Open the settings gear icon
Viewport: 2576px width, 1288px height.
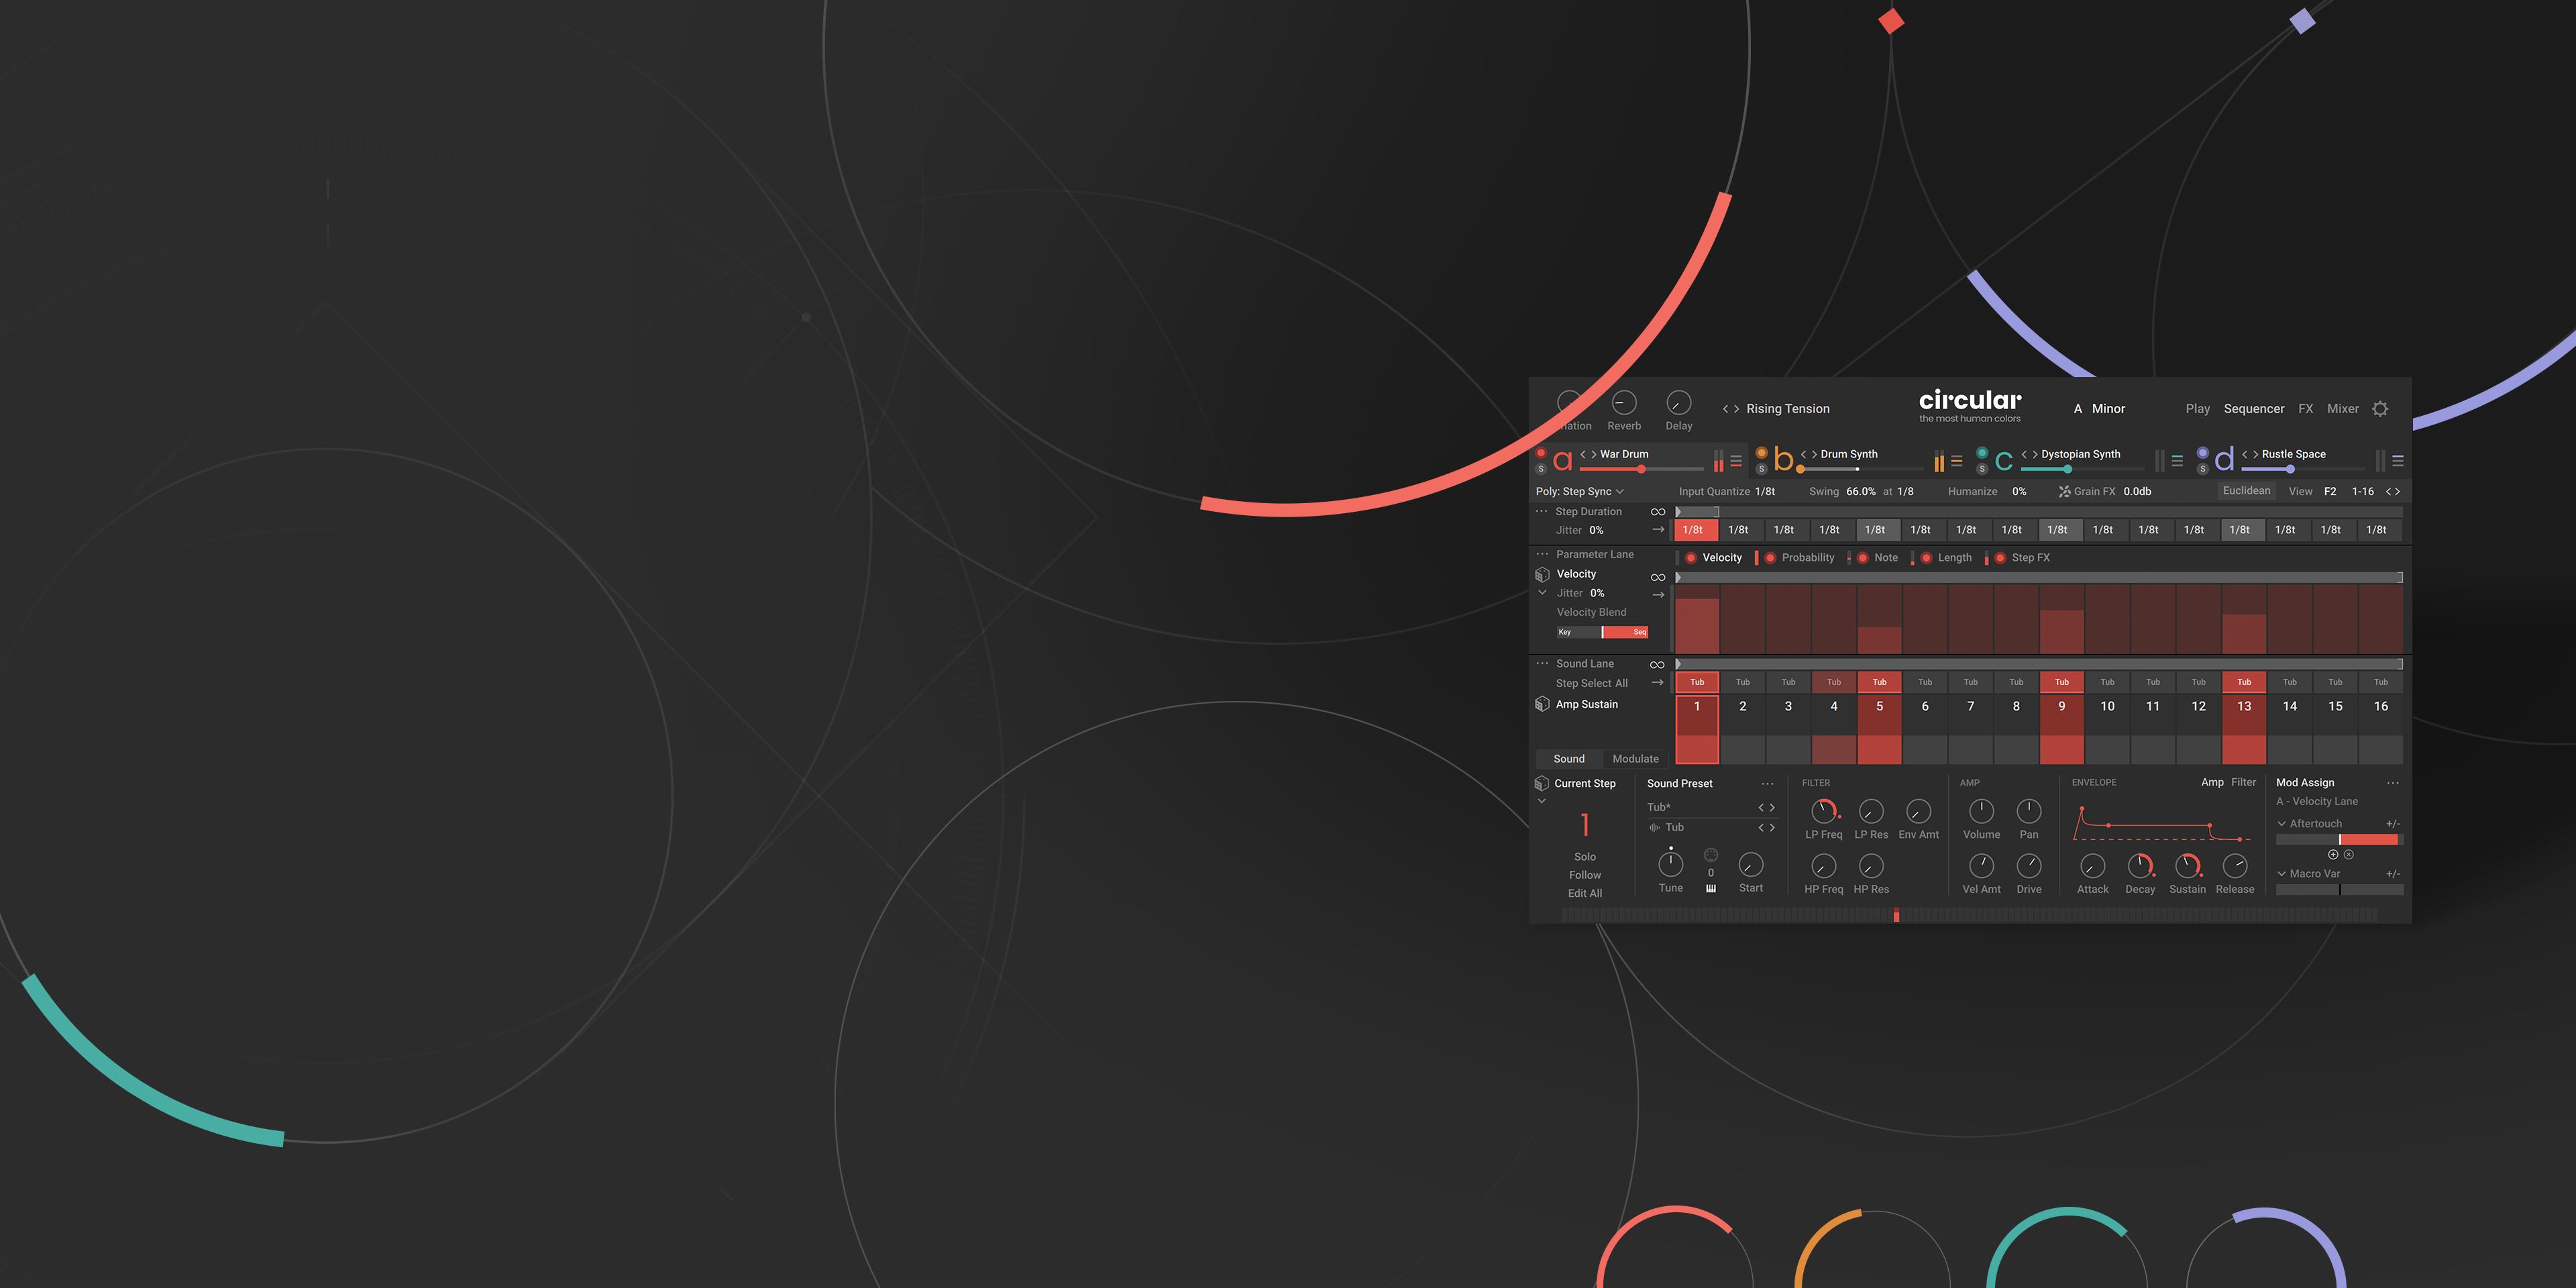2380,409
